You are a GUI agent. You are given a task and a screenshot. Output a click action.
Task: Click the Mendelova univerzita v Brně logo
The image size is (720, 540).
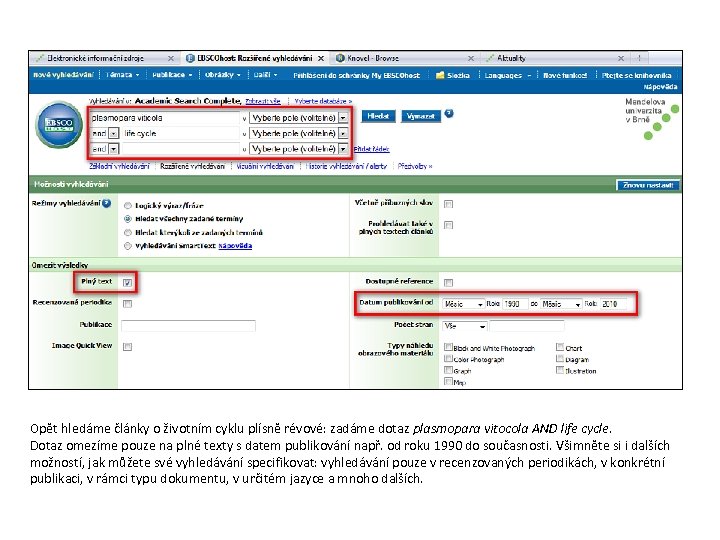(x=651, y=118)
